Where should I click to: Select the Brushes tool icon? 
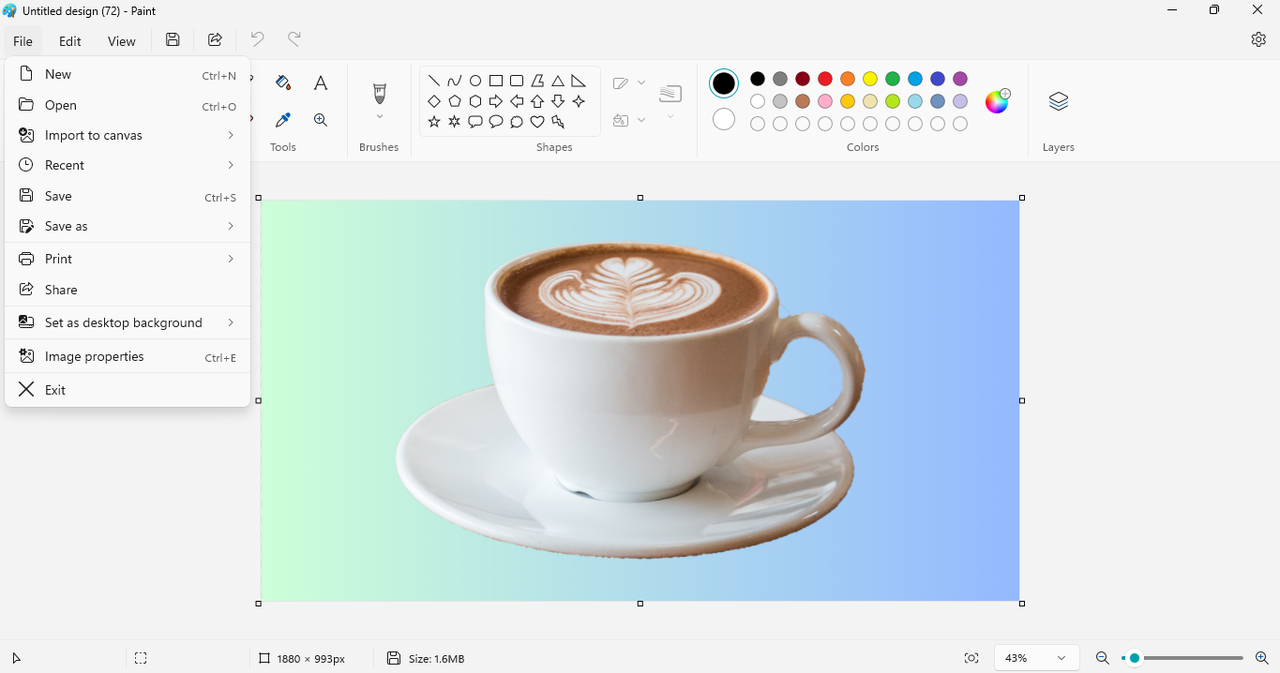pos(379,93)
